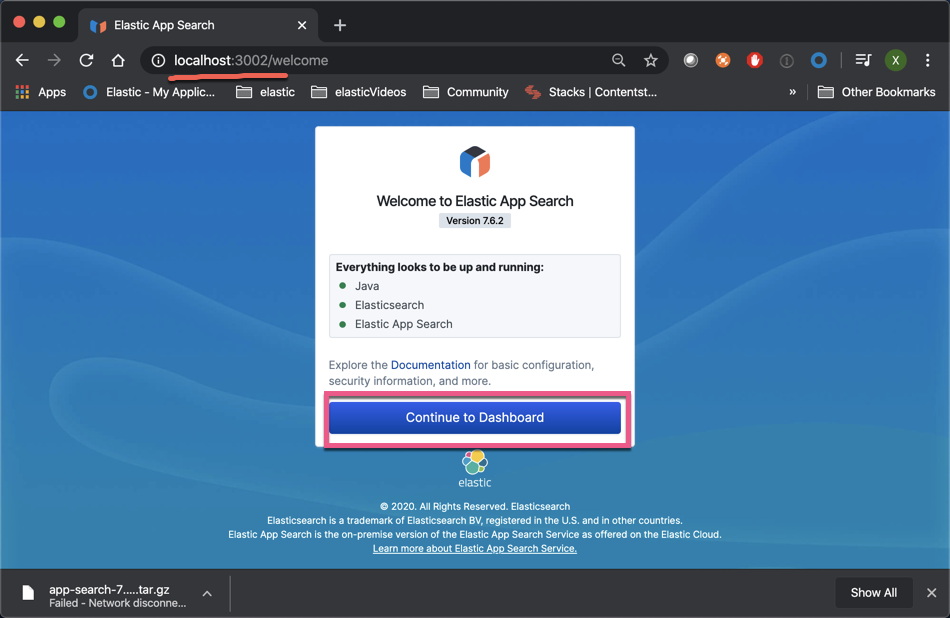Screen dimensions: 950x618
Task: Open Stacks | Contentst... bookmark
Action: click(591, 92)
